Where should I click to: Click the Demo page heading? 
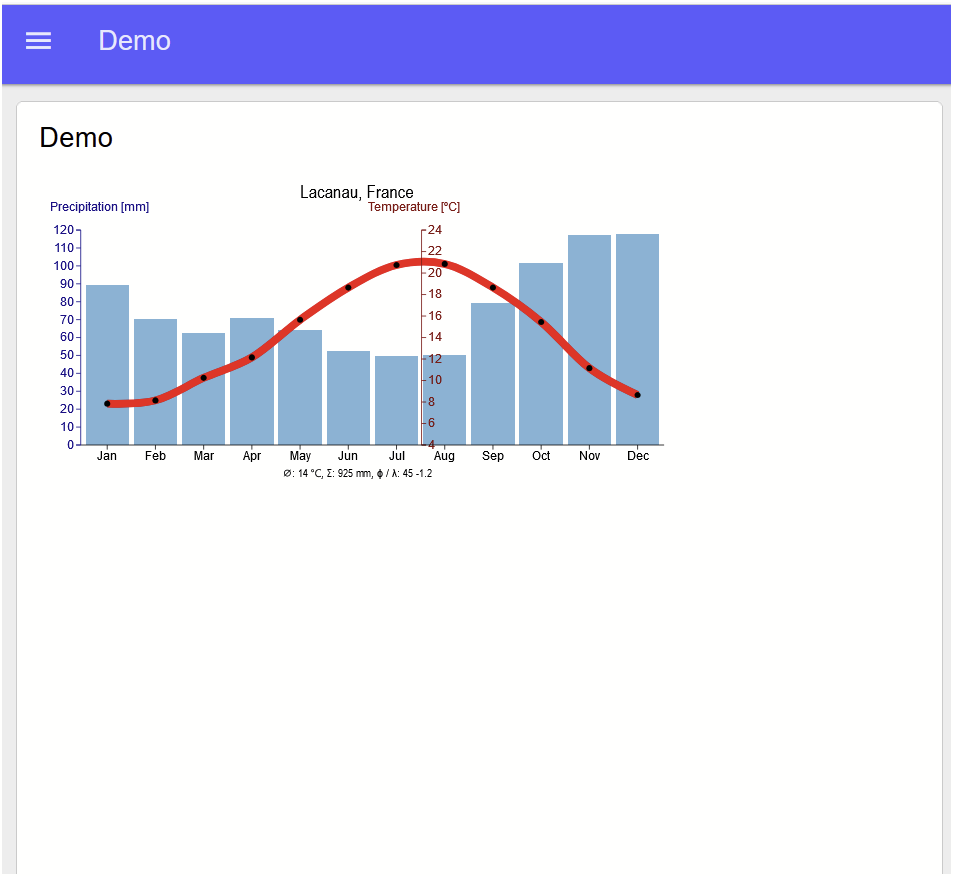(76, 137)
